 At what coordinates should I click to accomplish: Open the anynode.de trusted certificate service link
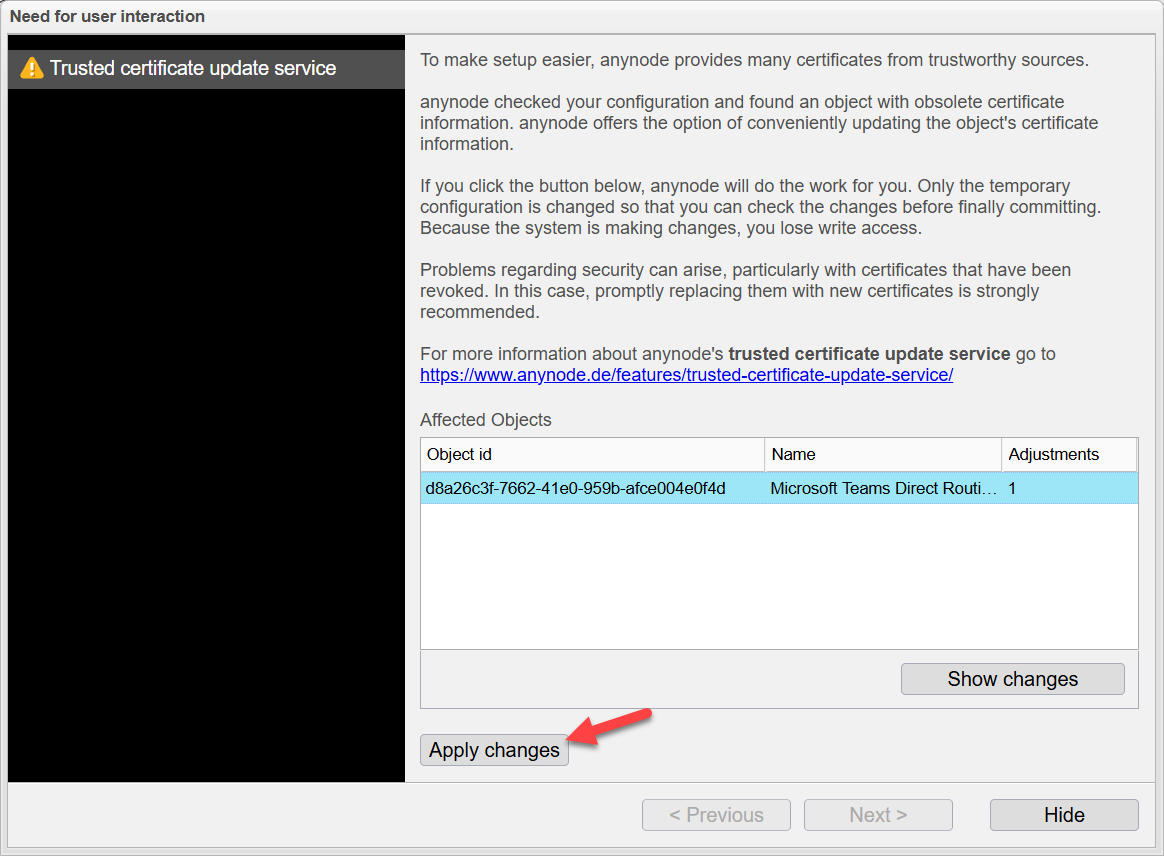(686, 375)
